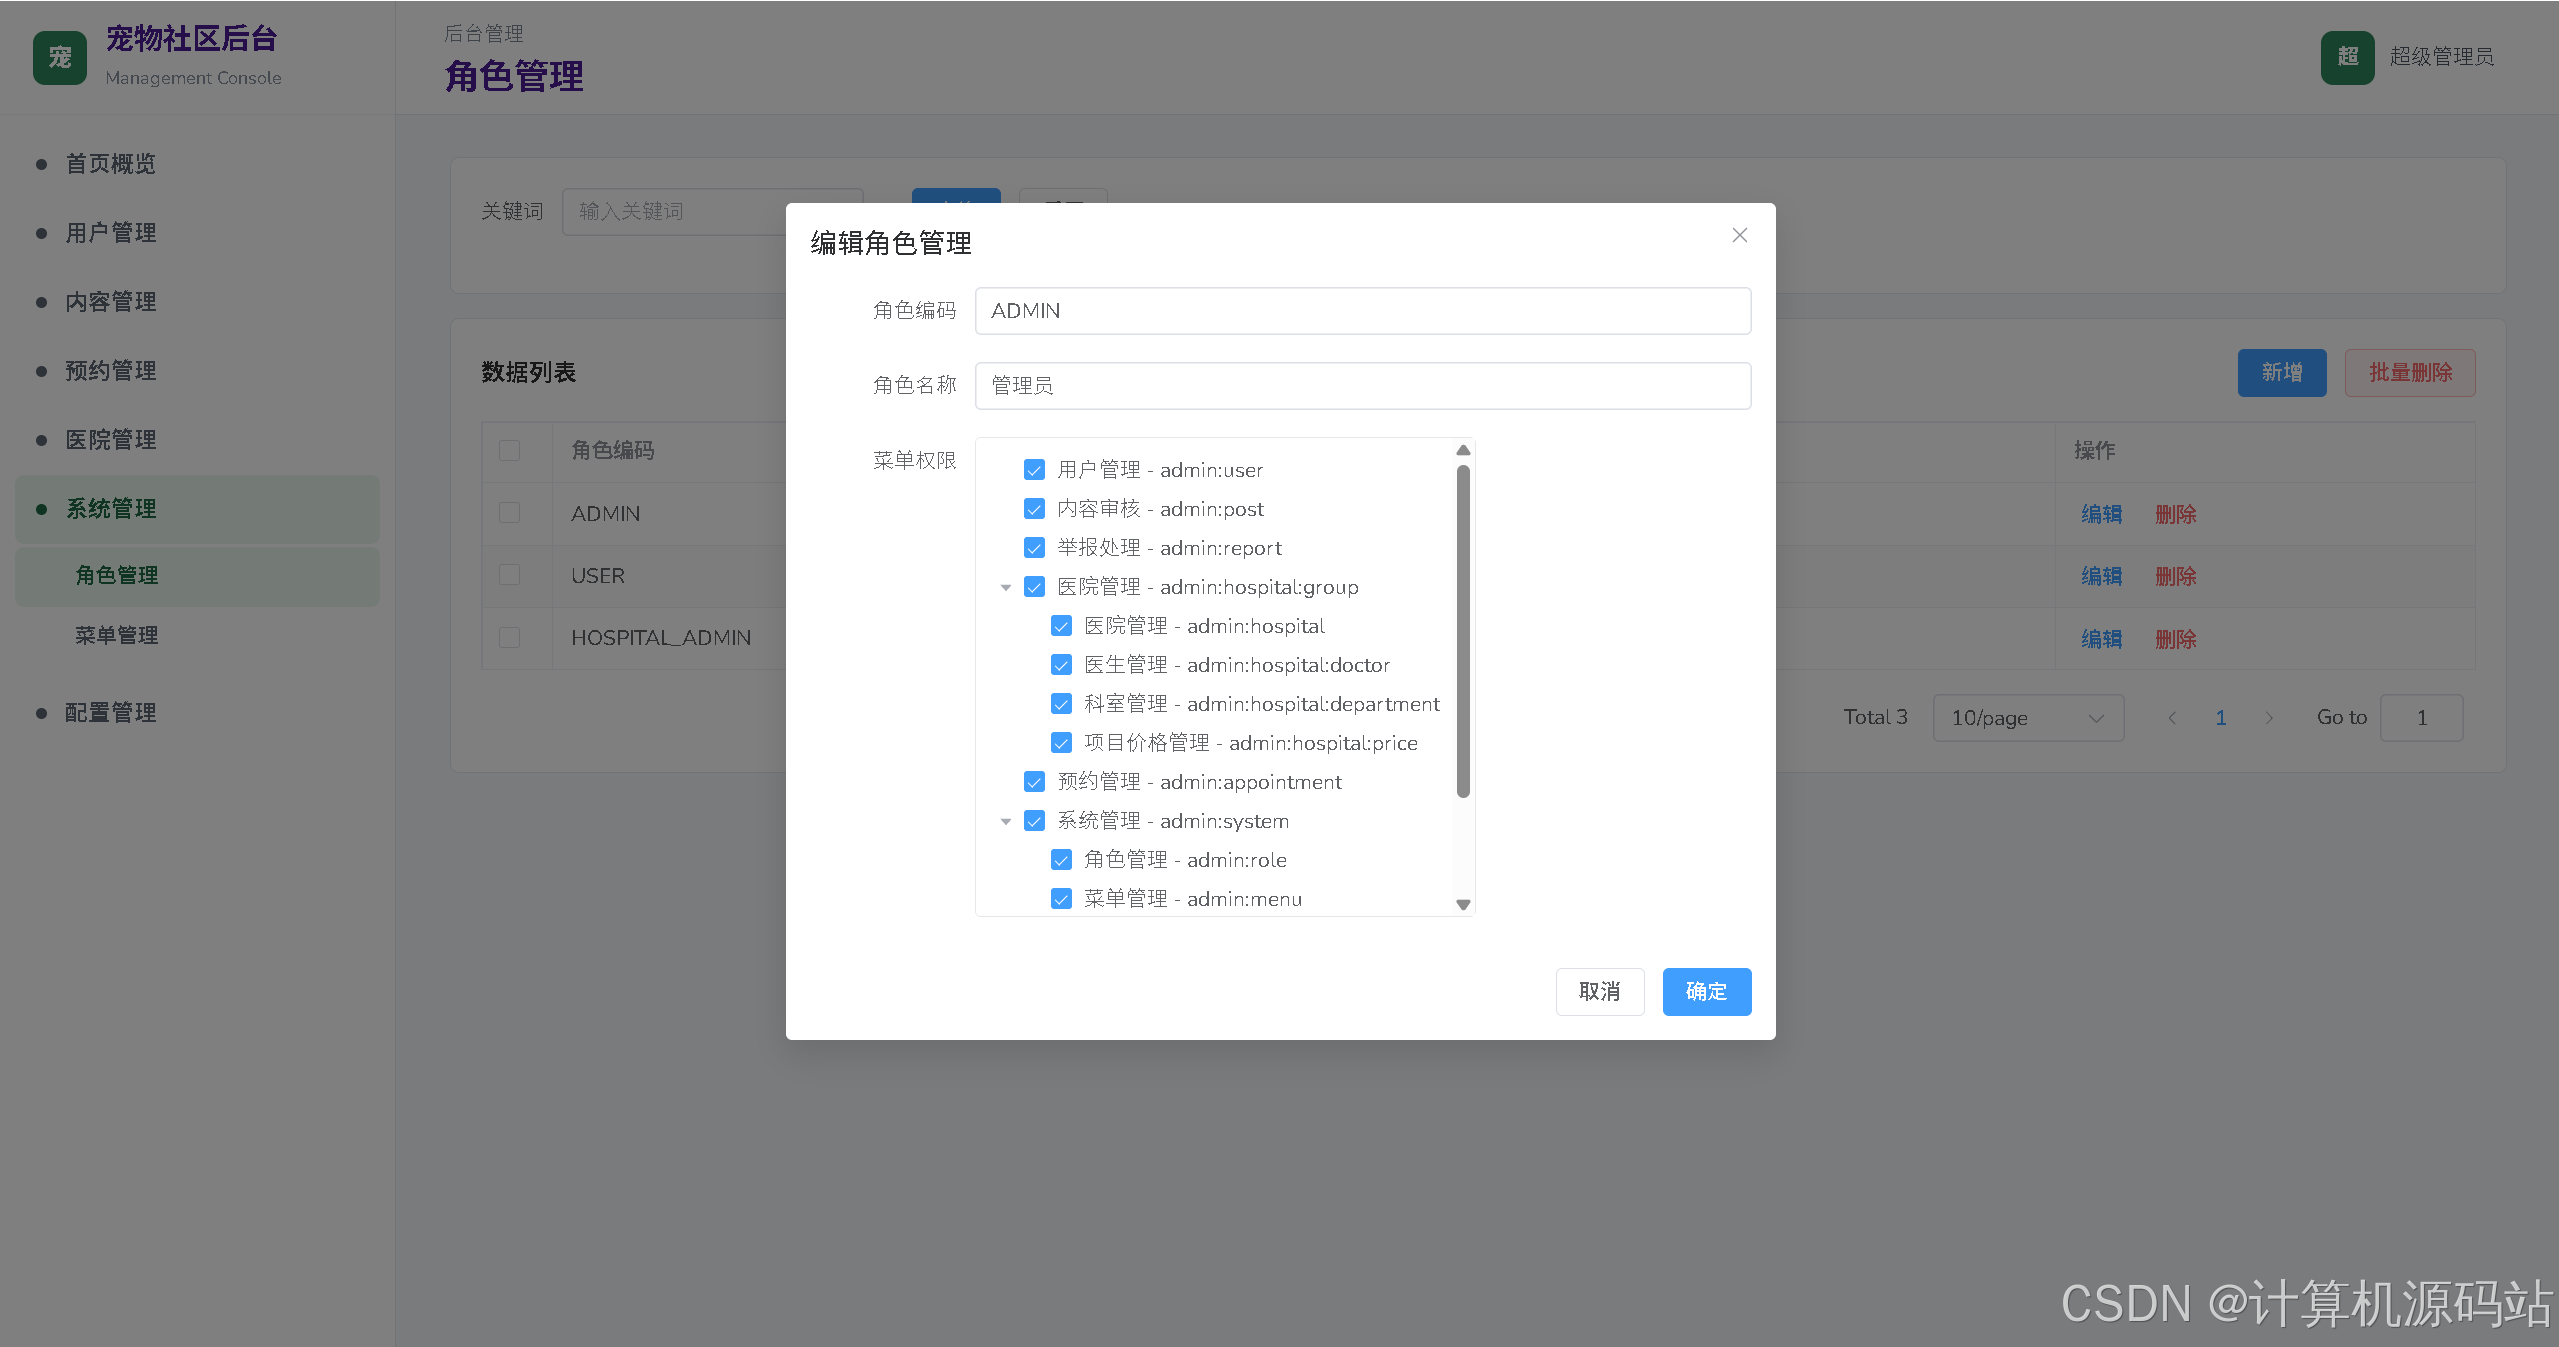Toggle 医院管理 - admin:hospital checkbox
Screen dimensions: 2559x1347
tap(1061, 626)
